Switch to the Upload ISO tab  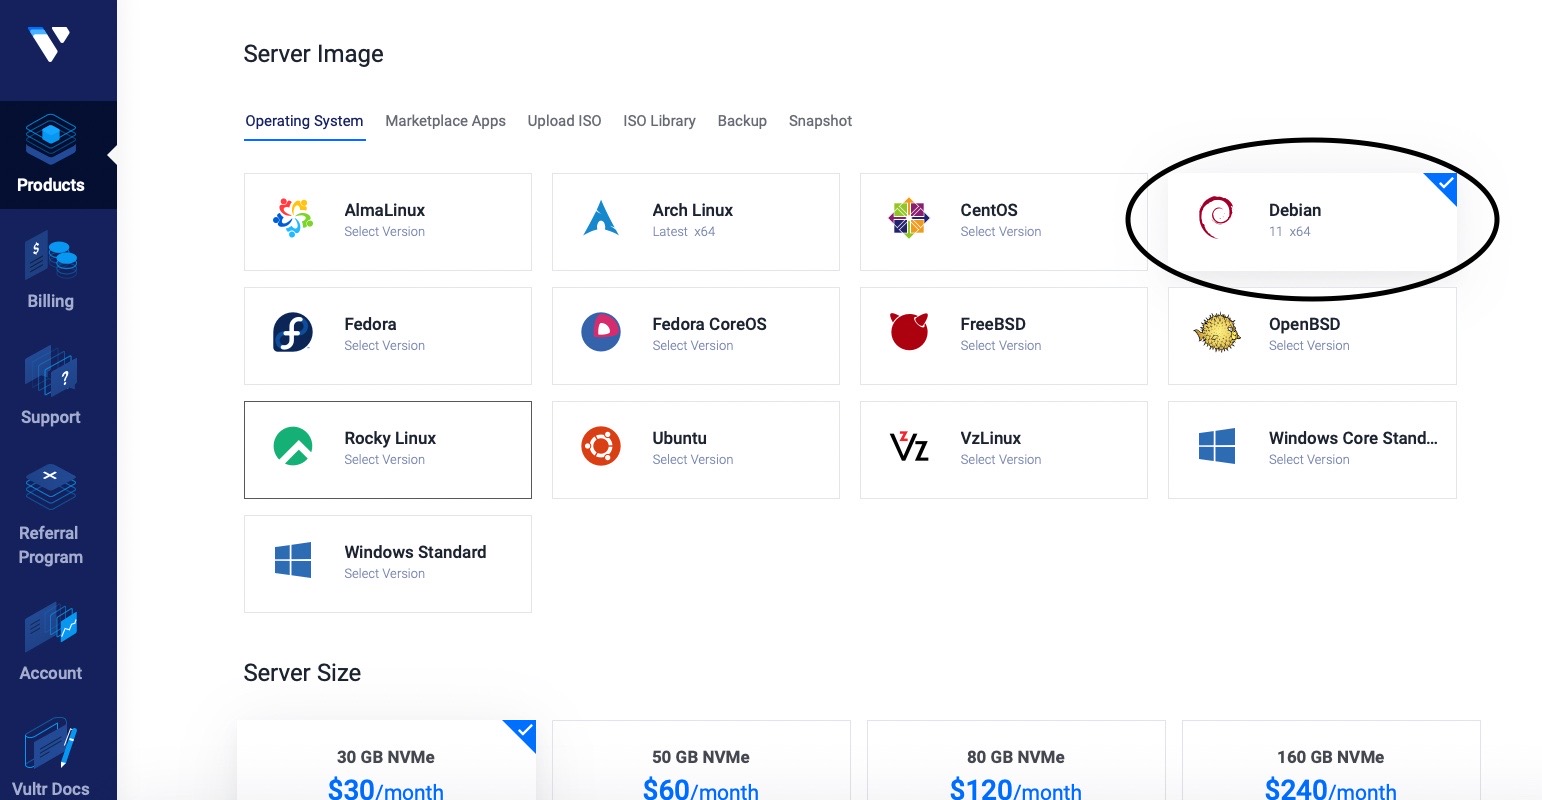tap(564, 121)
